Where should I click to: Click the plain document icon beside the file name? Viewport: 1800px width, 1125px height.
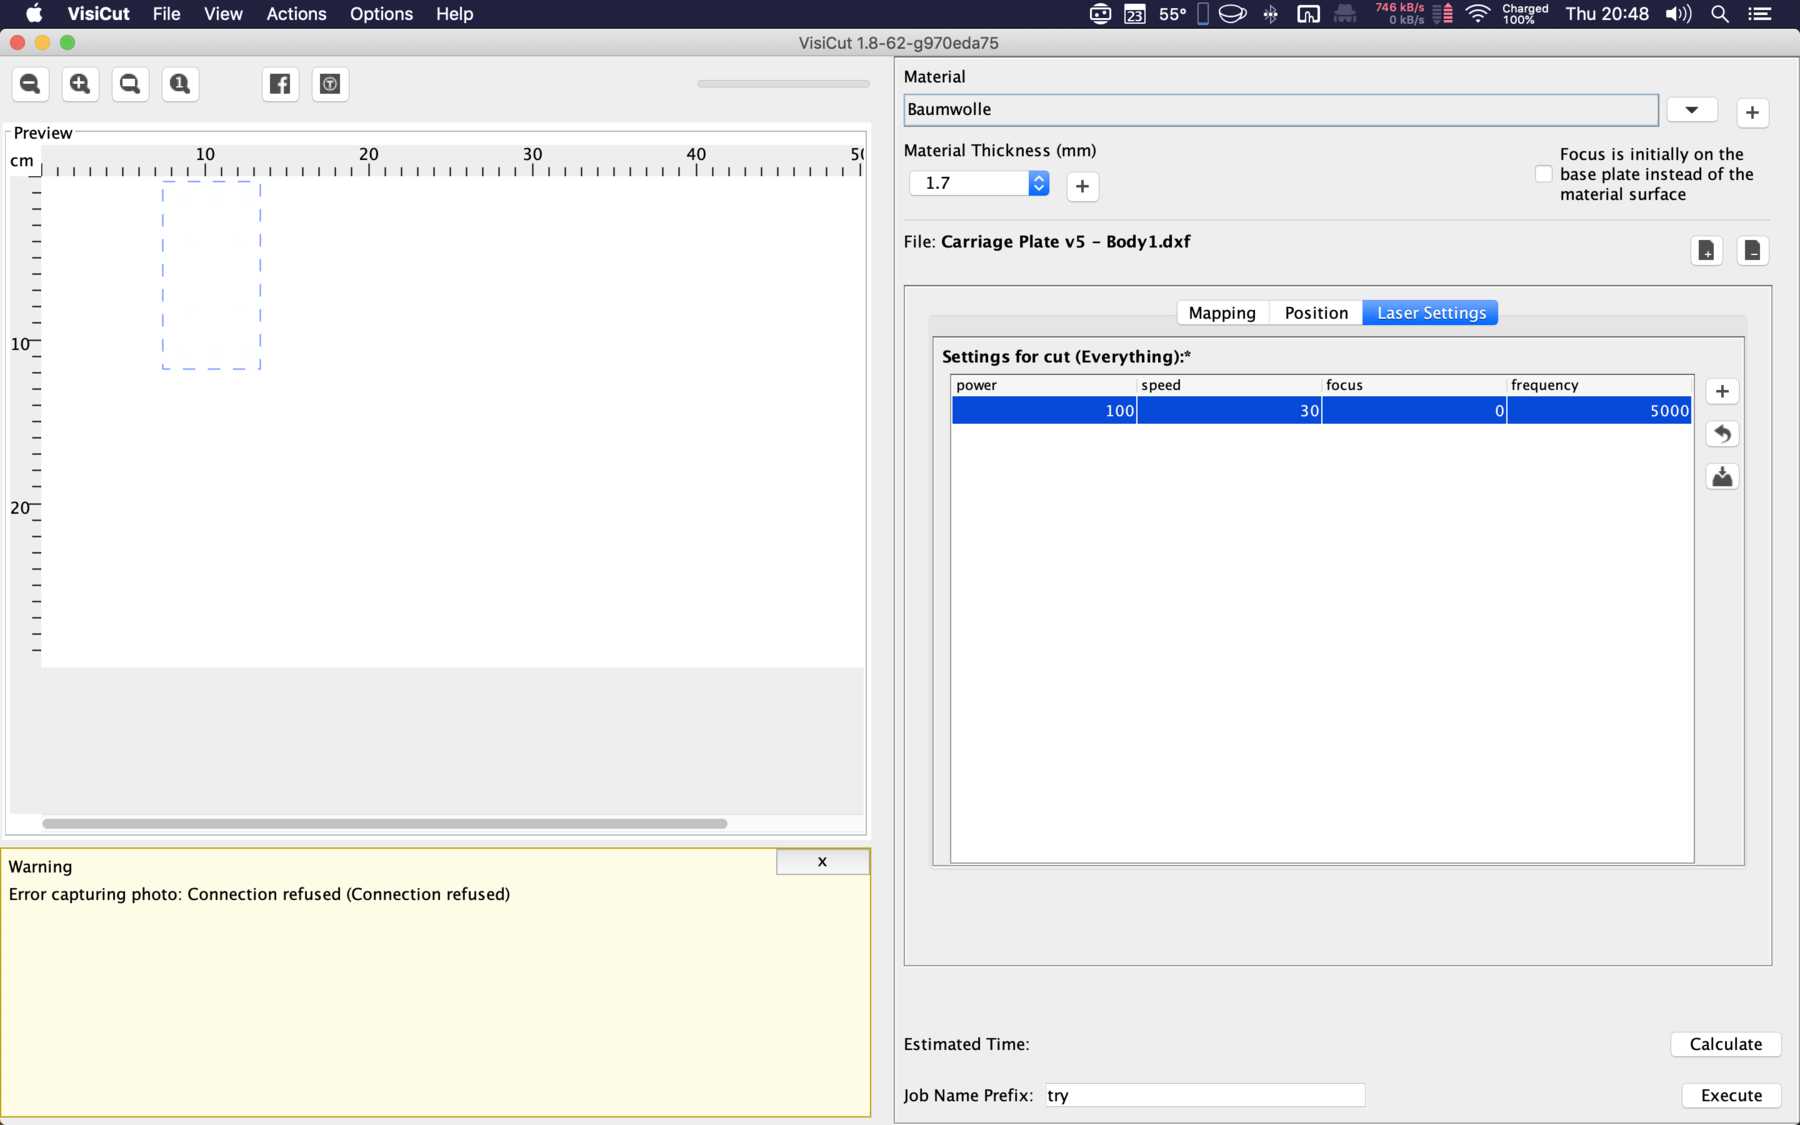point(1752,250)
